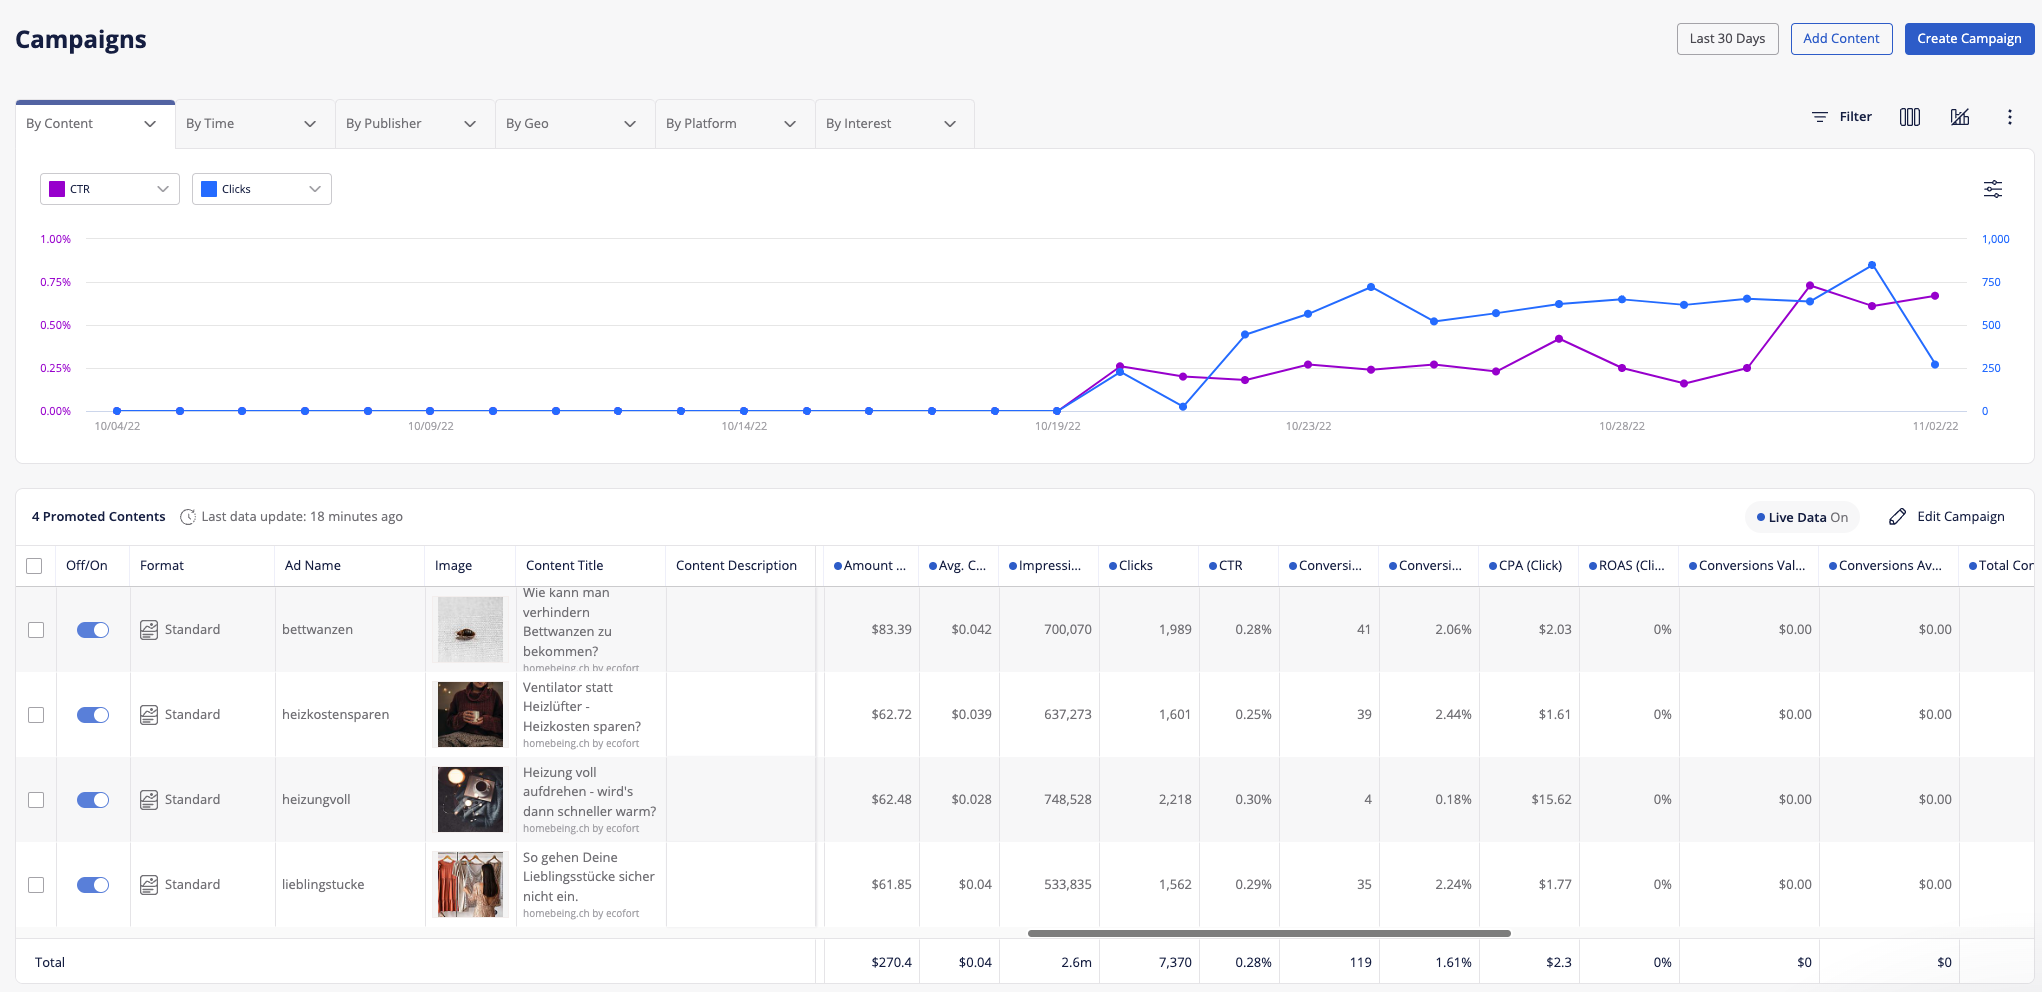Click the Add Content button
This screenshot has height=992, width=2042.
(1841, 39)
